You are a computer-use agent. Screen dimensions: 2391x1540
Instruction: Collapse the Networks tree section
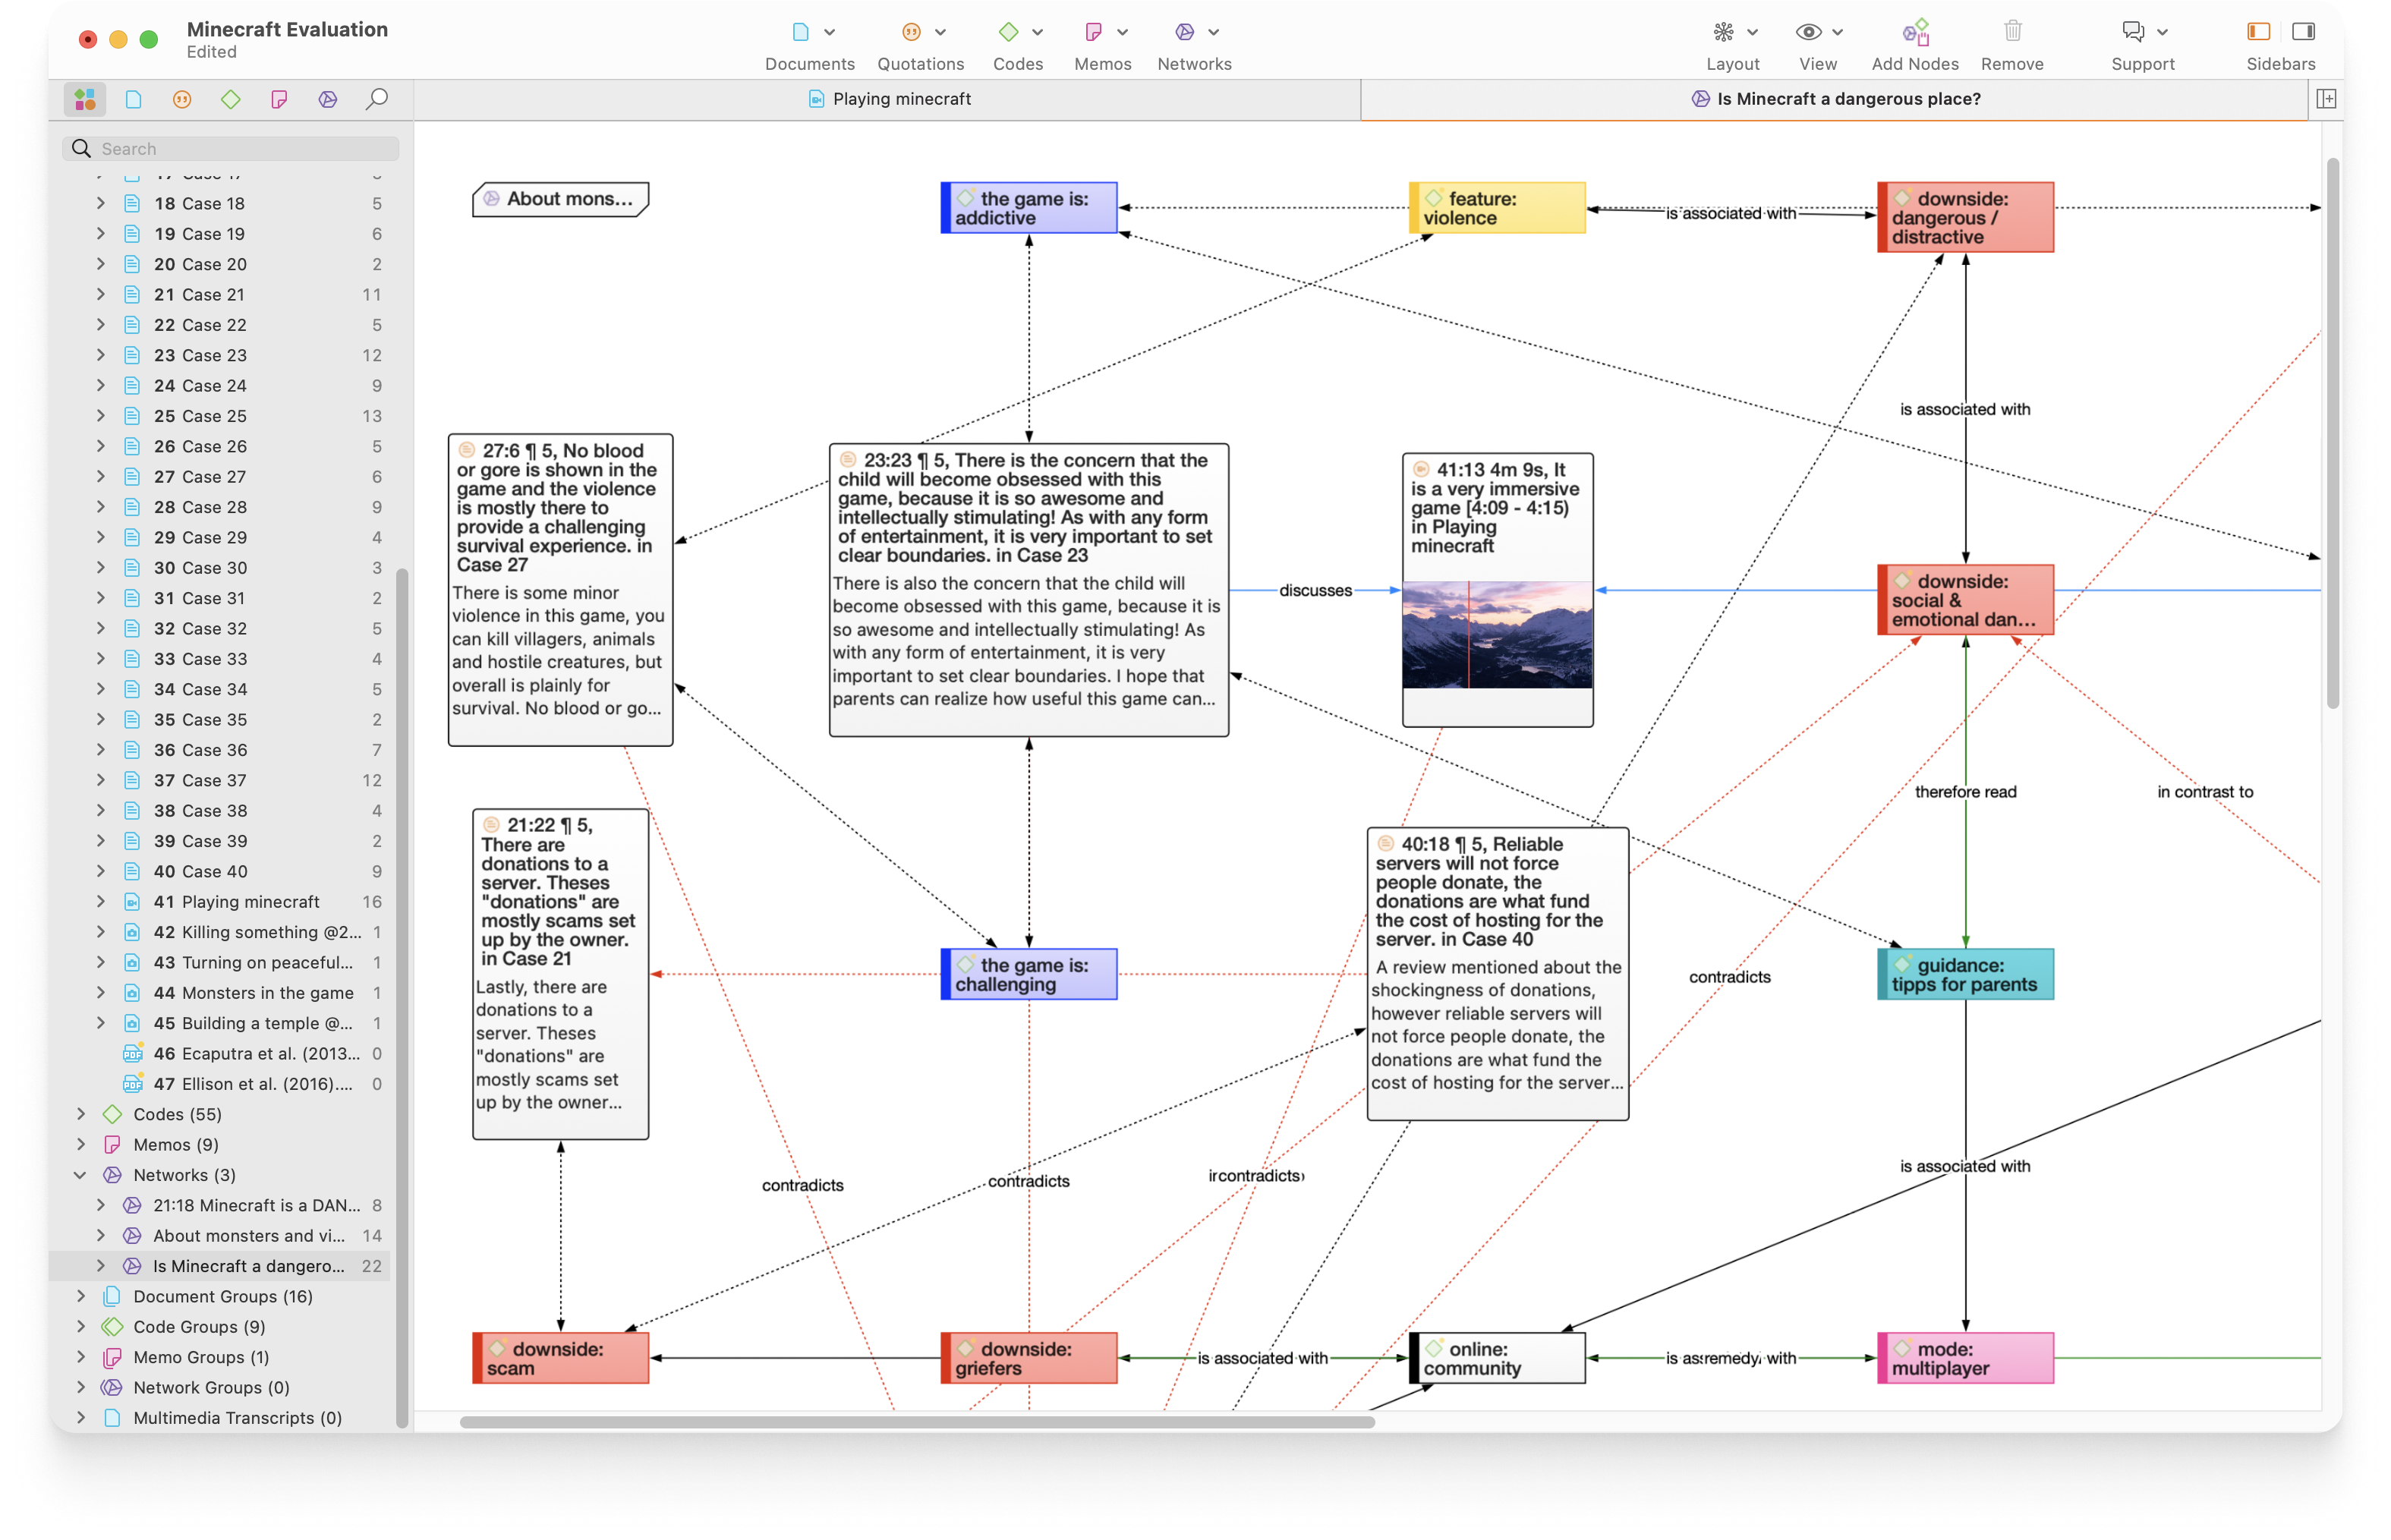81,1175
